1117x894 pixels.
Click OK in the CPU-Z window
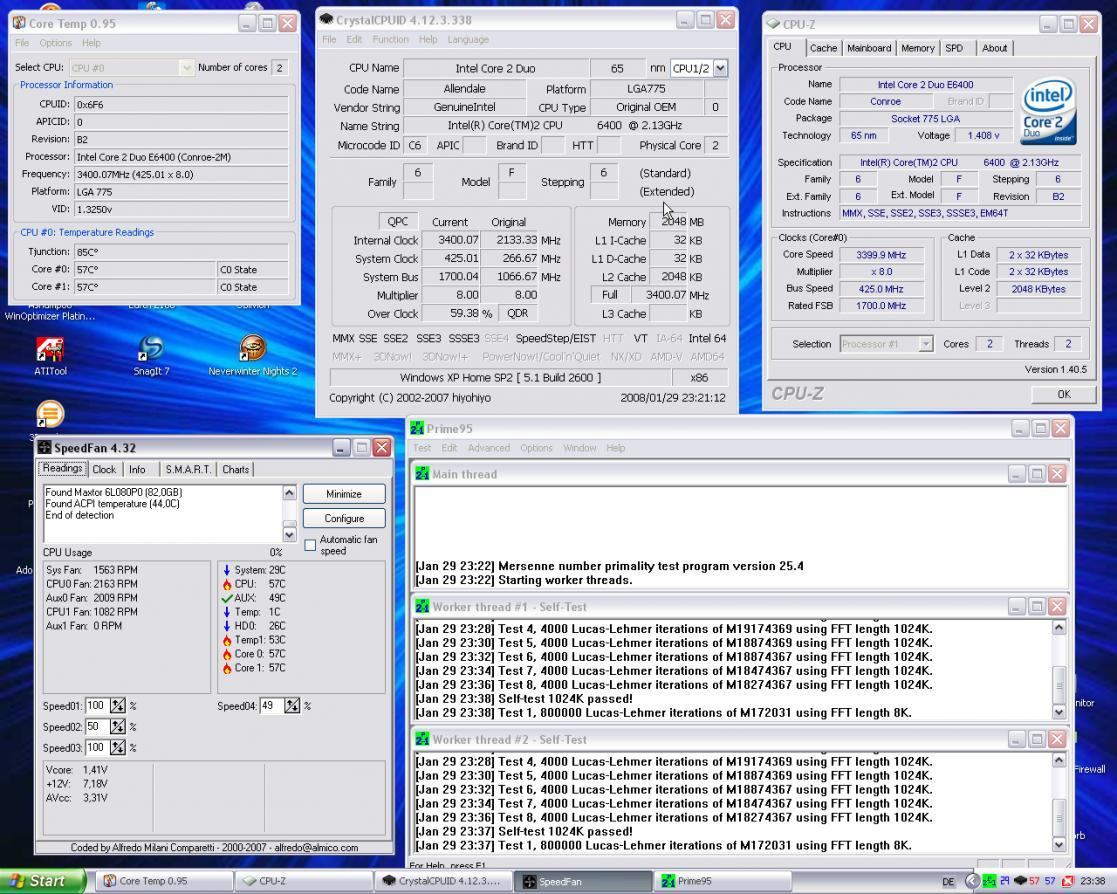[1064, 394]
